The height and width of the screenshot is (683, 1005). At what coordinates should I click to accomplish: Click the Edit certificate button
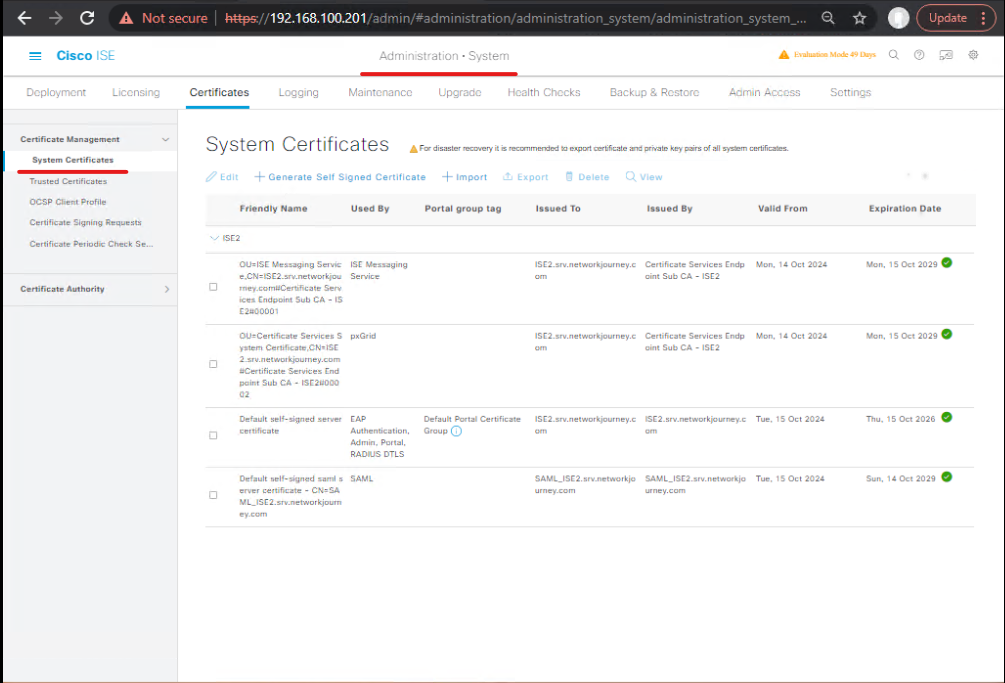click(222, 177)
